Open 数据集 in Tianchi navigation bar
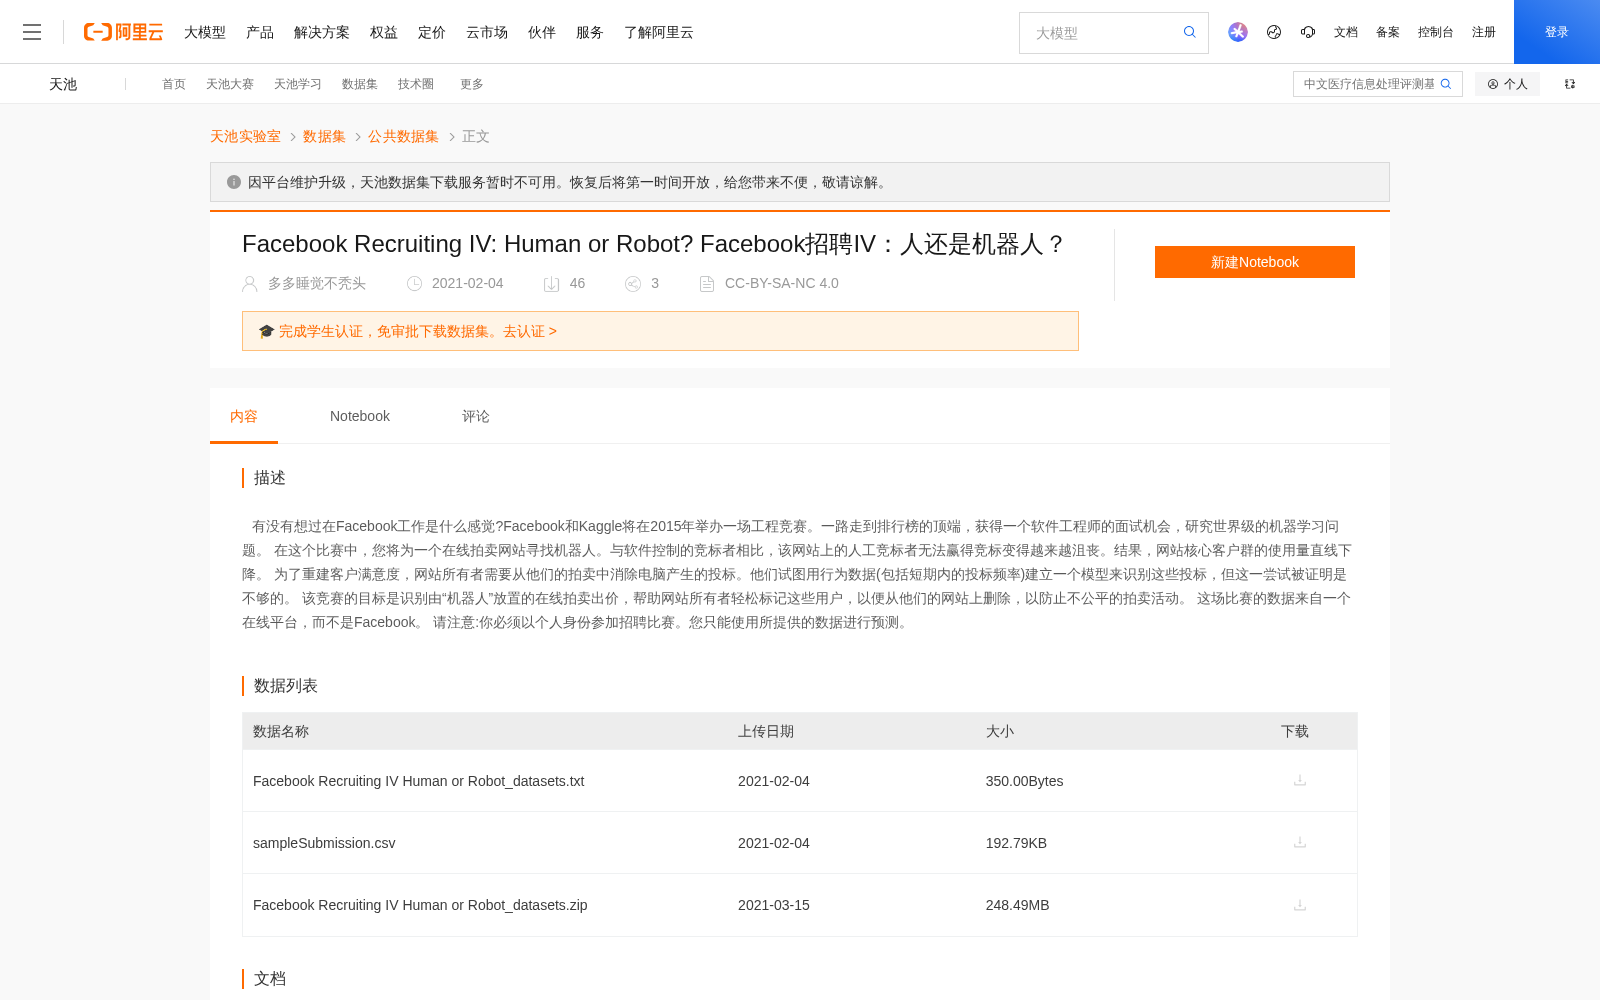The image size is (1600, 1000). [360, 84]
